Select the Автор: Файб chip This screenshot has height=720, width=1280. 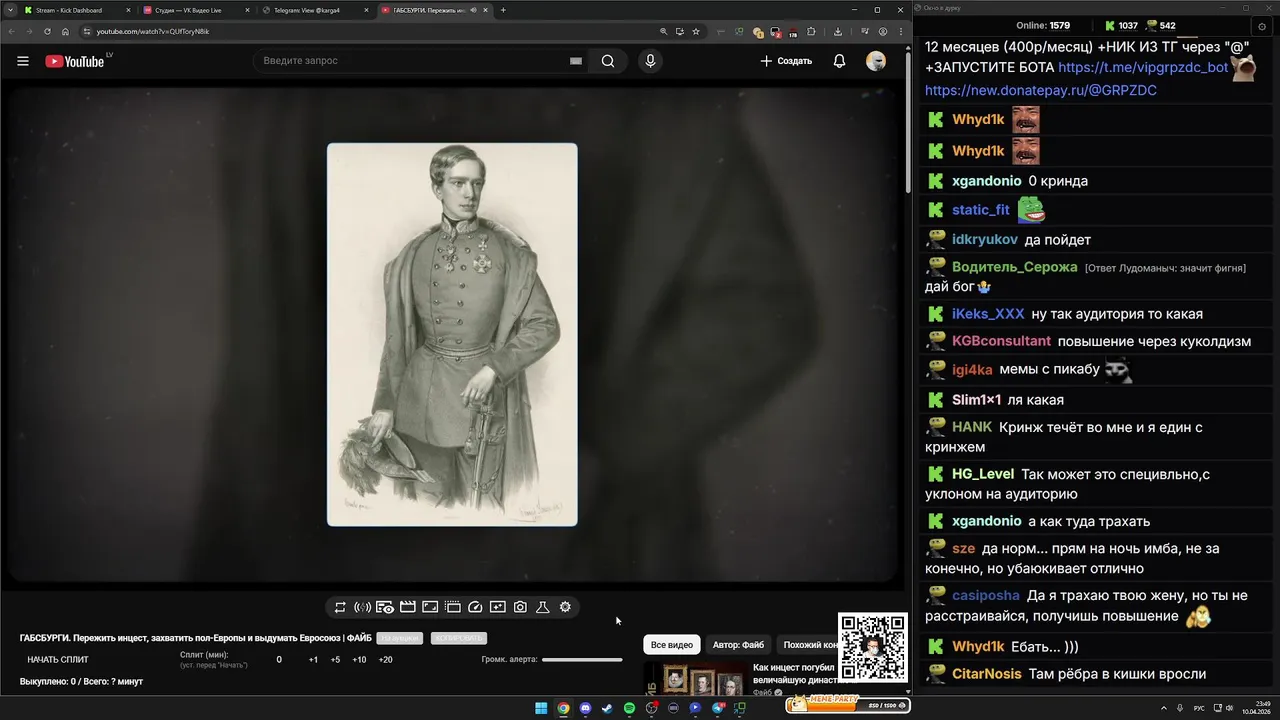click(x=738, y=645)
